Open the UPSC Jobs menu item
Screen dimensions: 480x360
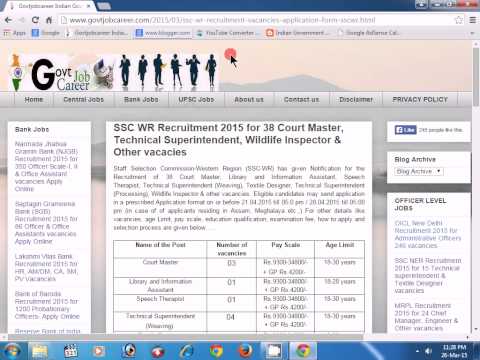point(196,99)
